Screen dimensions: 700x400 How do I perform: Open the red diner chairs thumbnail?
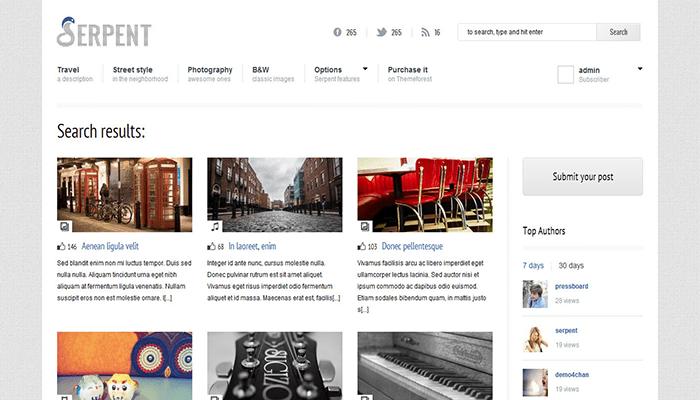[425, 195]
